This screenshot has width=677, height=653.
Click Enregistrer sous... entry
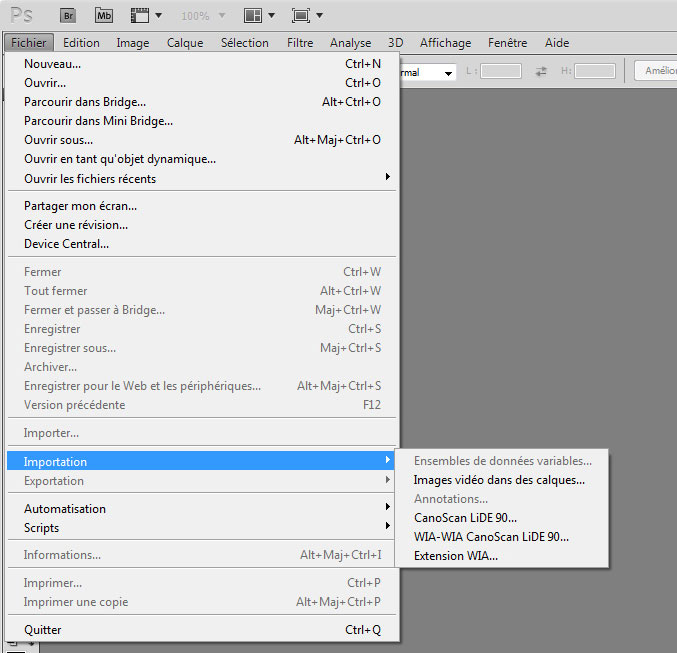click(202, 348)
